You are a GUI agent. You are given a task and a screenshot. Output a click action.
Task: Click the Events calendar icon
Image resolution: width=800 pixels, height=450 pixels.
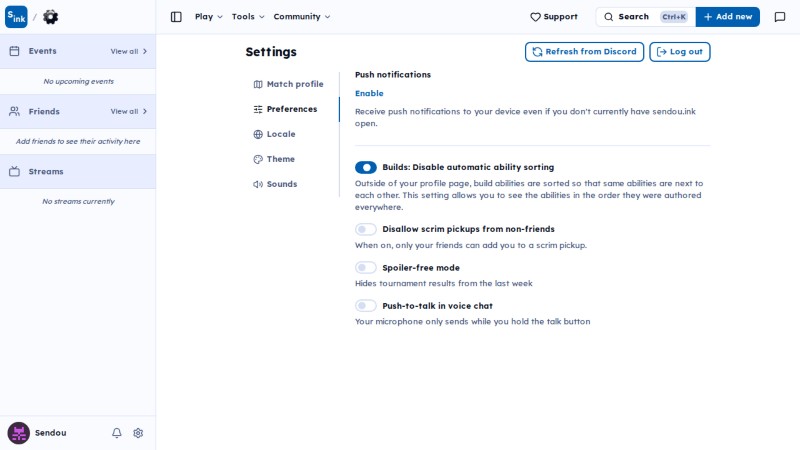14,51
